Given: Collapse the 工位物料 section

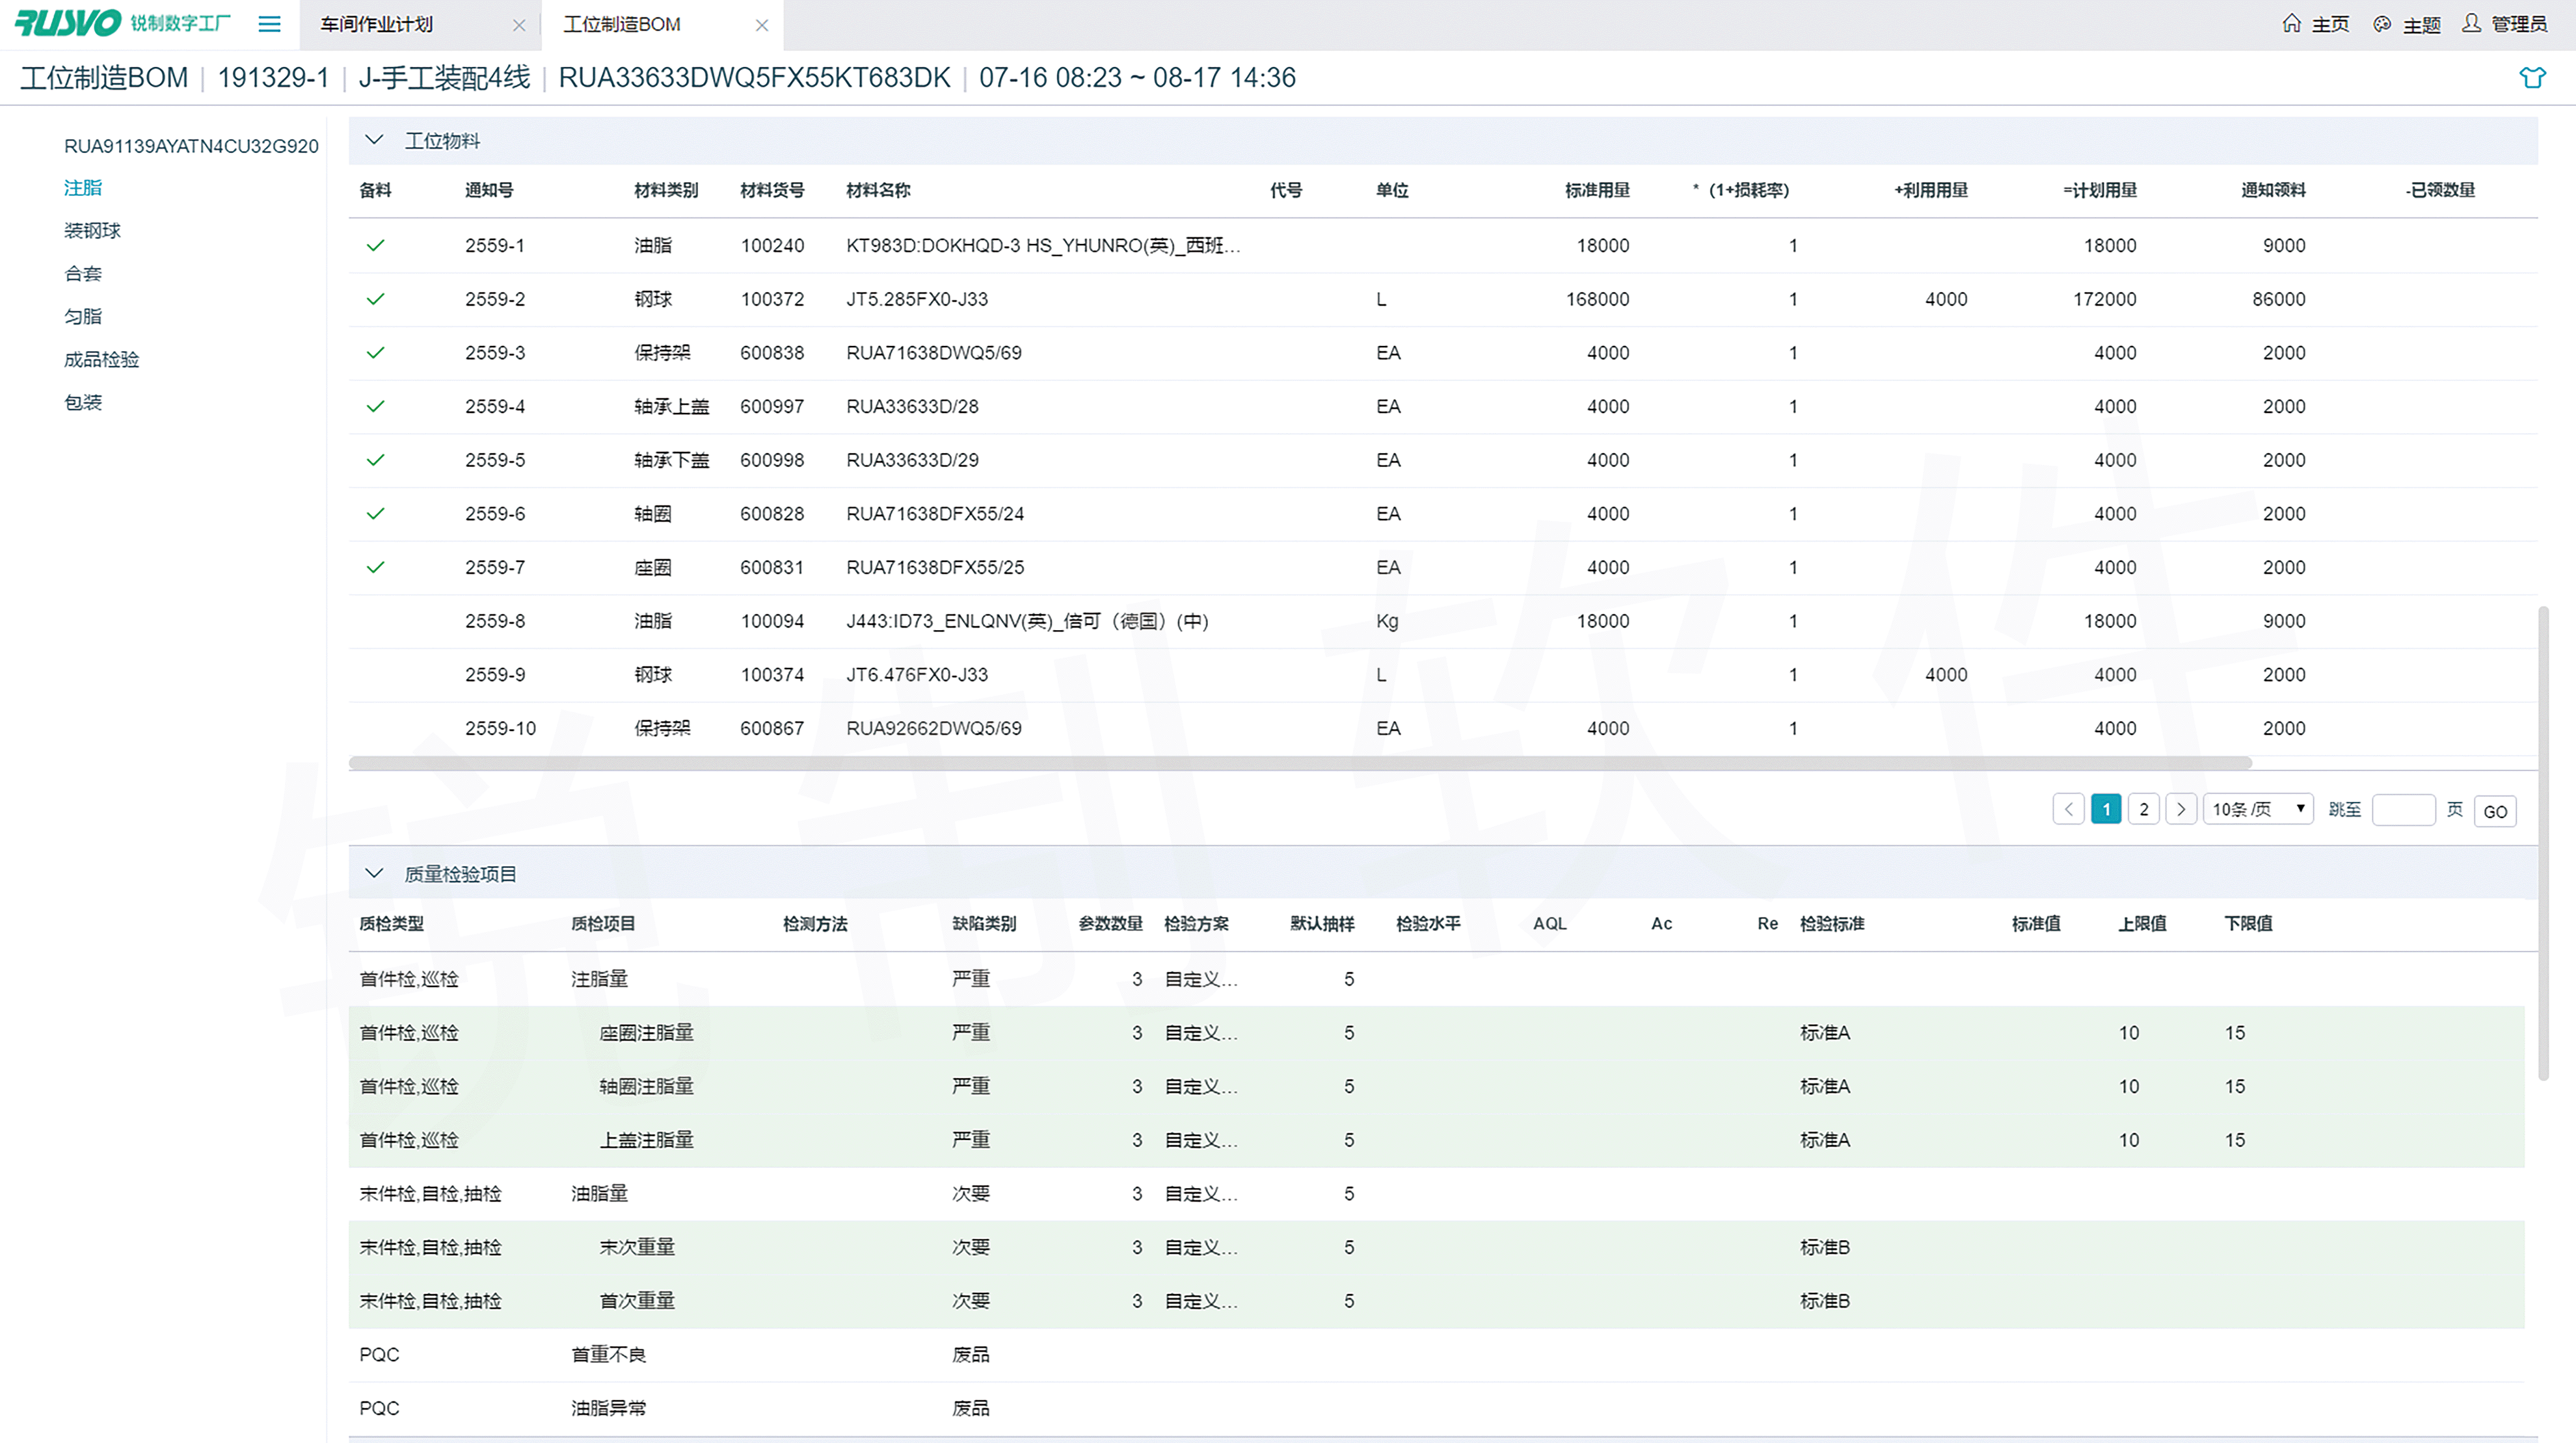Looking at the screenshot, I should click(374, 140).
